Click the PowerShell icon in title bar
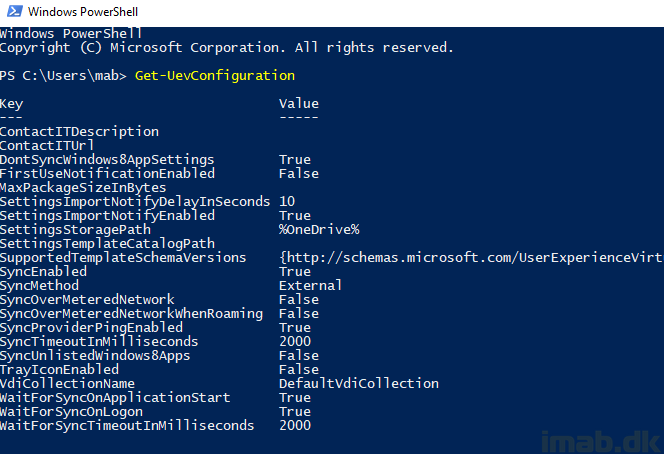Viewport: 664px width, 454px height. 14,11
